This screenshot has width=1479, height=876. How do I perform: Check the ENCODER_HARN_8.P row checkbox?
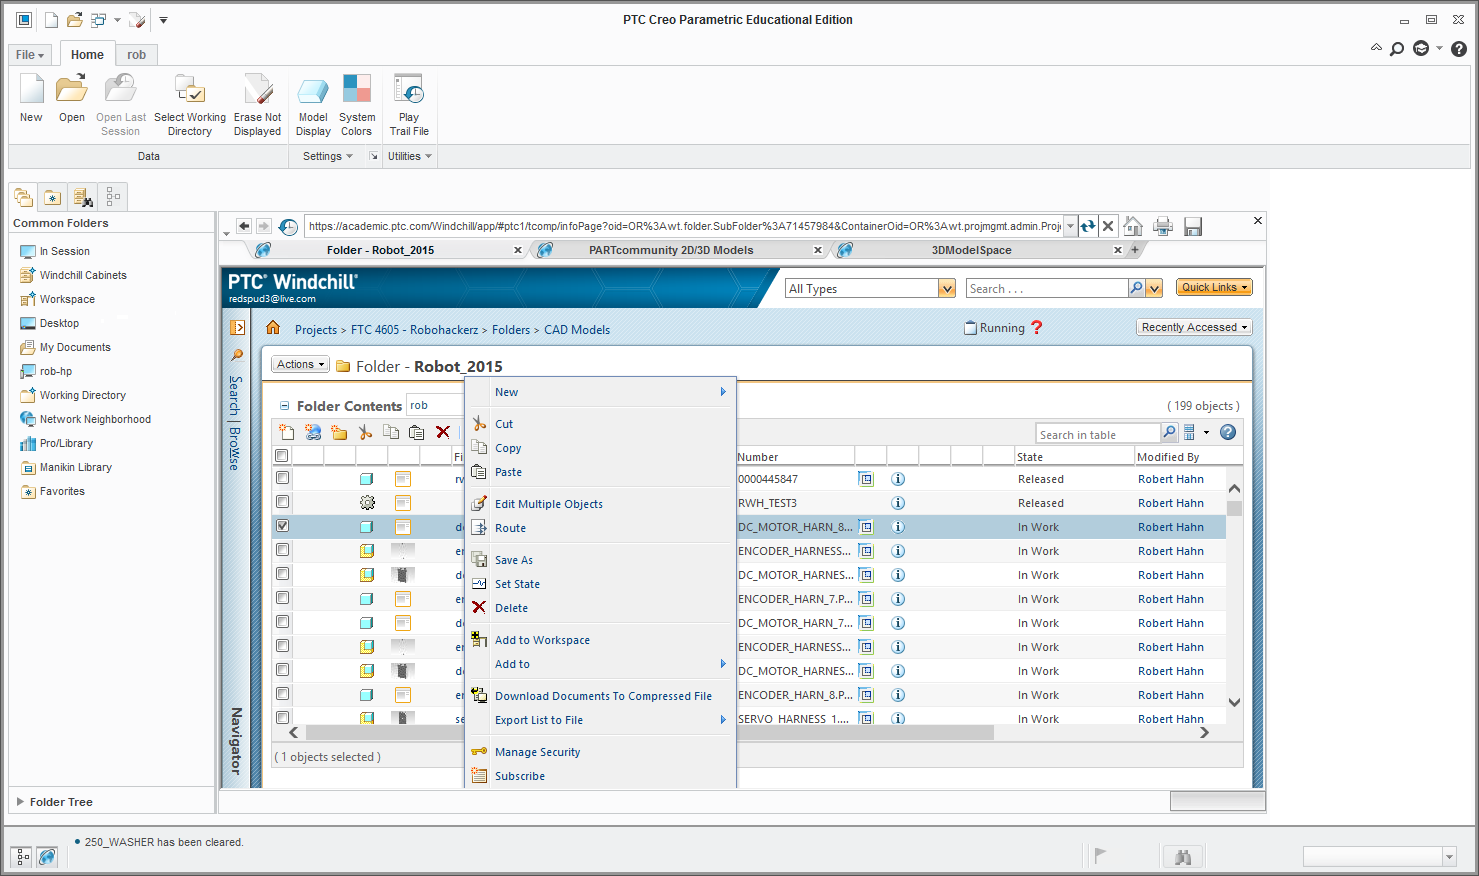coord(282,694)
